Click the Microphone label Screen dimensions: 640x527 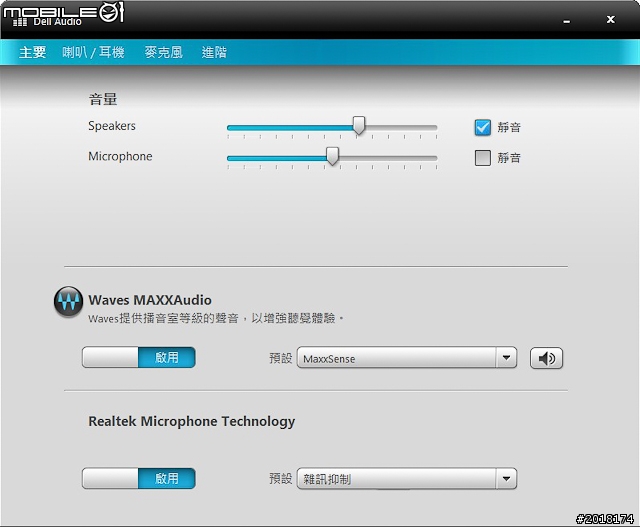[120, 156]
